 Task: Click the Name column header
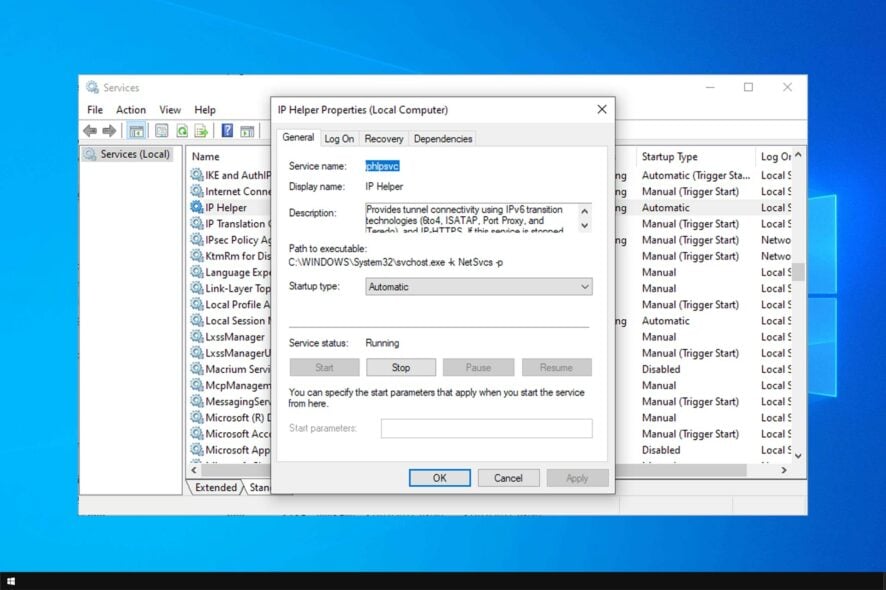(x=206, y=157)
